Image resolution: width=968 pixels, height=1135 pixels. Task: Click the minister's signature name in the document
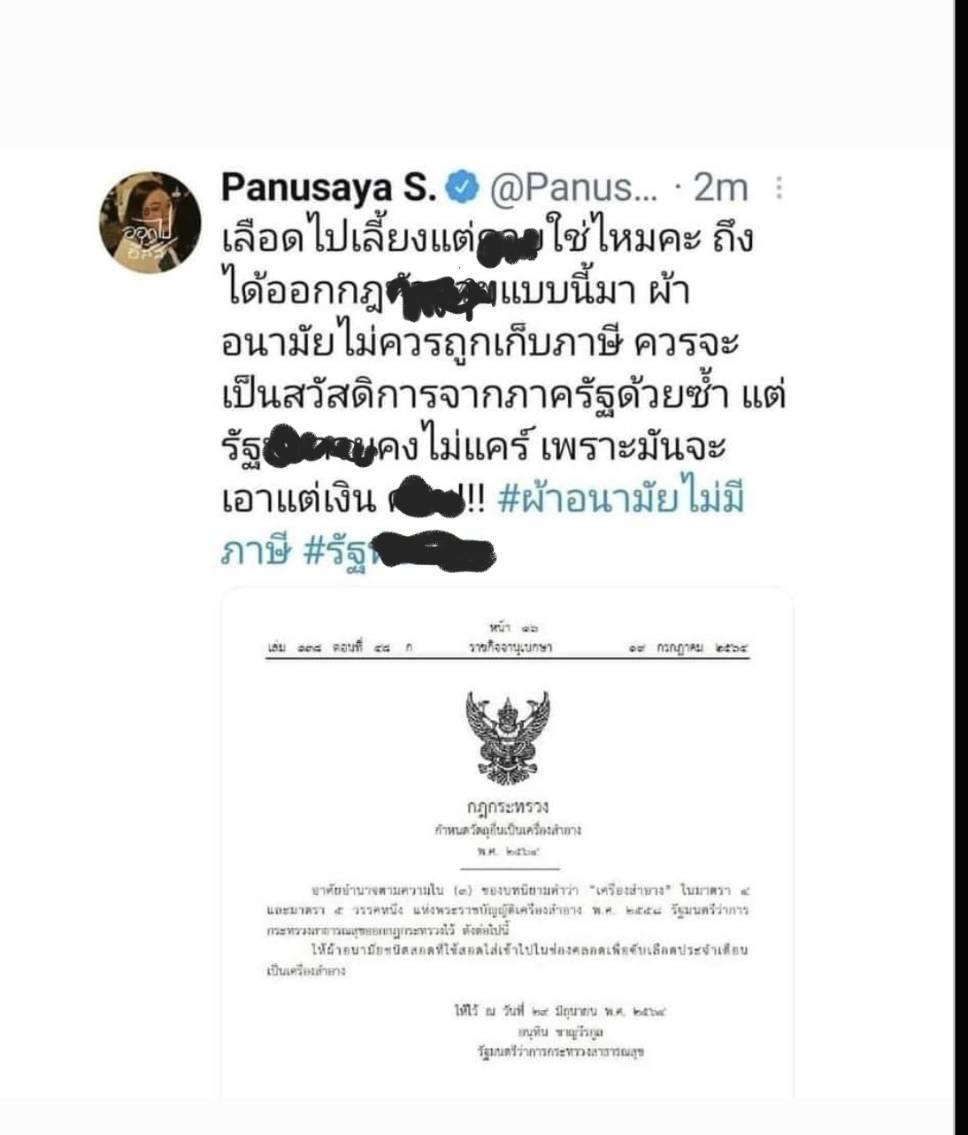coord(560,1031)
